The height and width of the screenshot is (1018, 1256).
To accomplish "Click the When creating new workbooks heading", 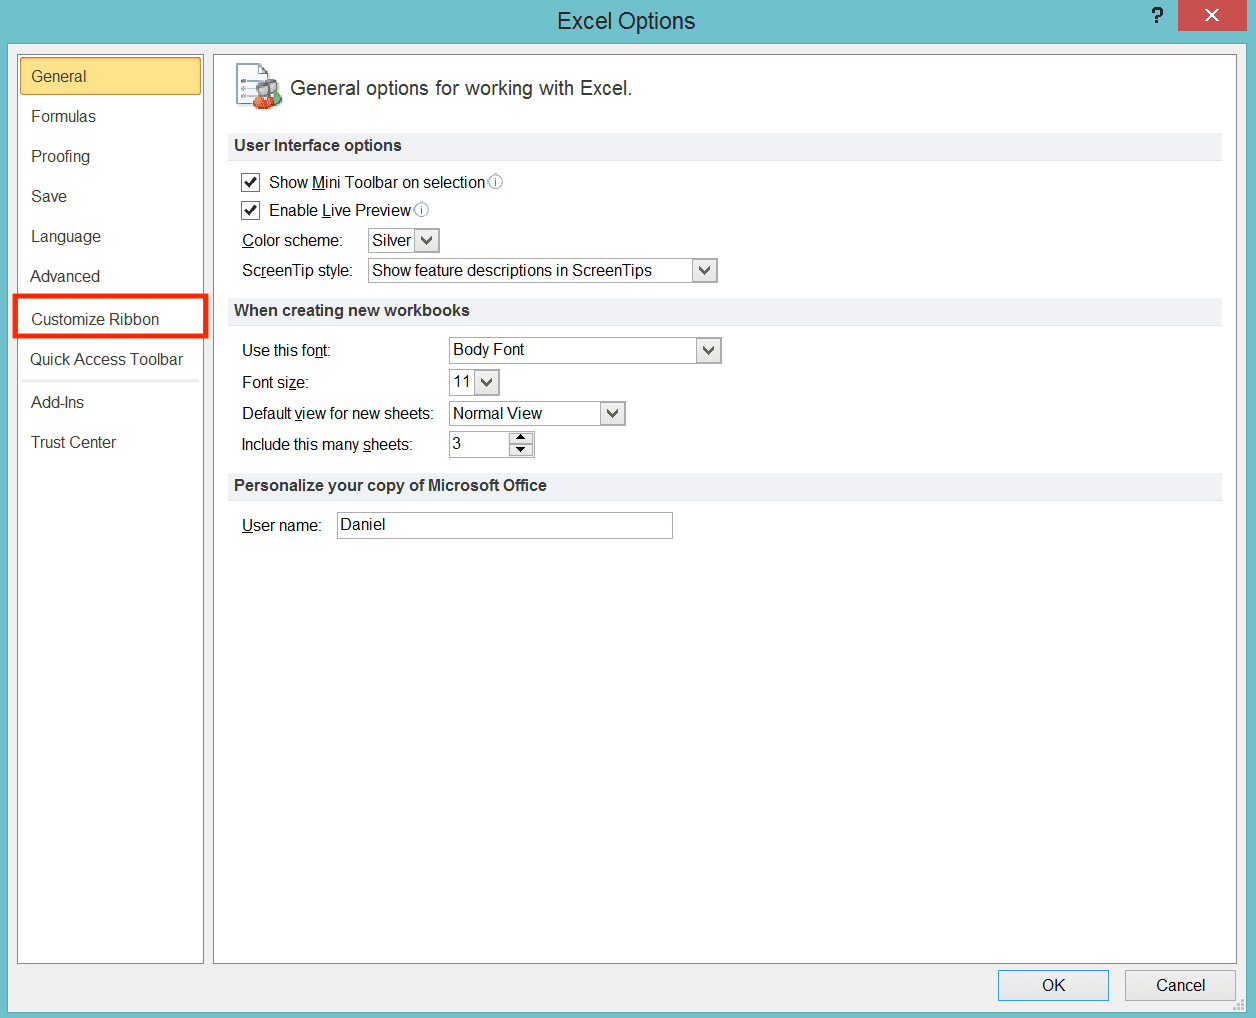I will pos(352,310).
